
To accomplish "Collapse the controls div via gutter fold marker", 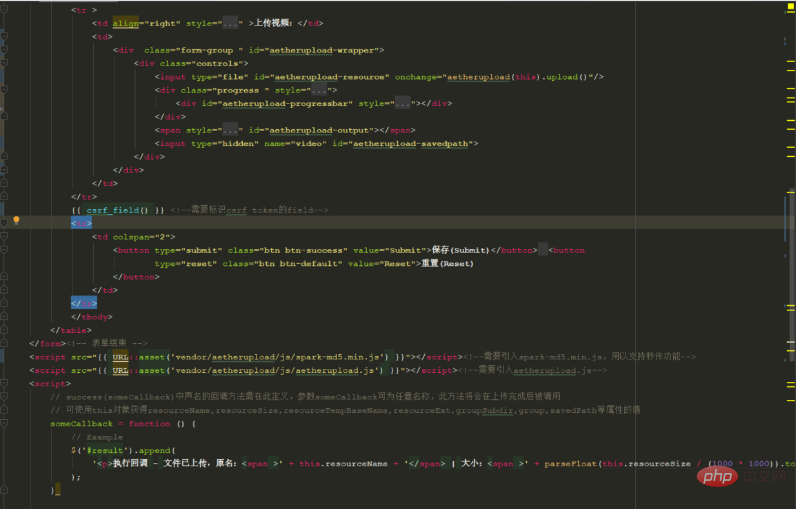I will [x=5, y=62].
